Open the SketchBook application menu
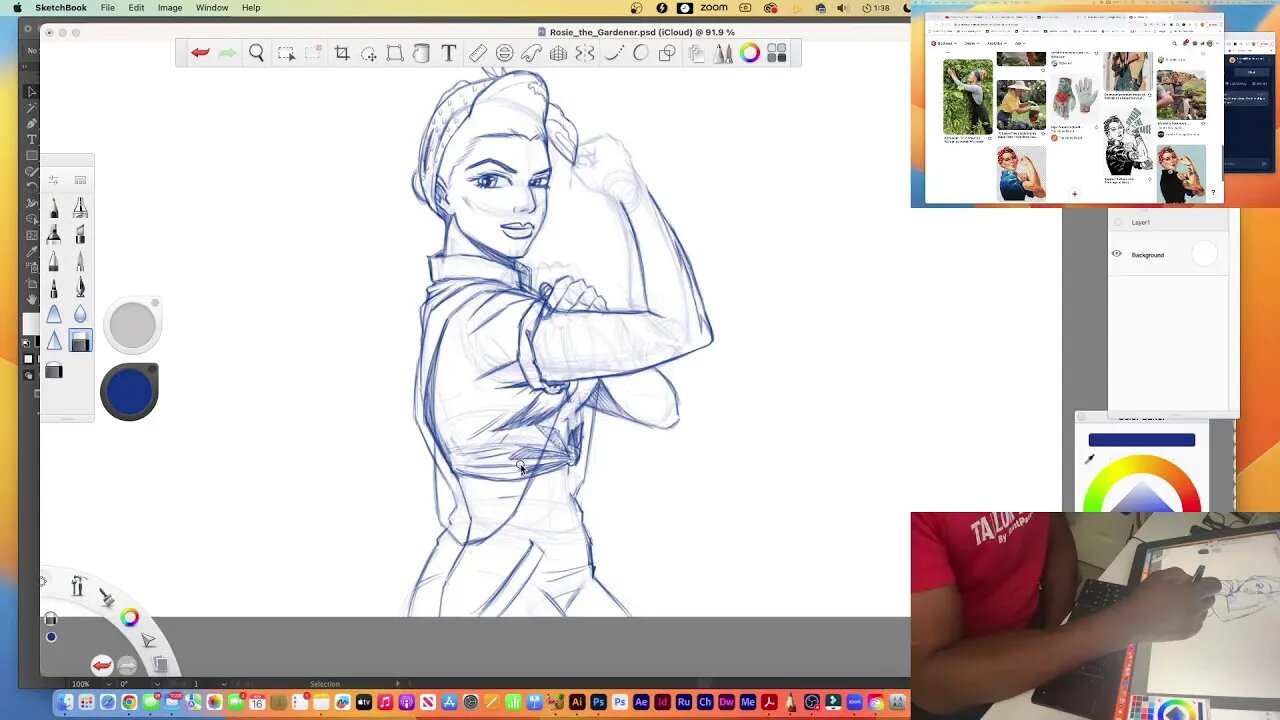The image size is (1280, 720). tap(61, 8)
